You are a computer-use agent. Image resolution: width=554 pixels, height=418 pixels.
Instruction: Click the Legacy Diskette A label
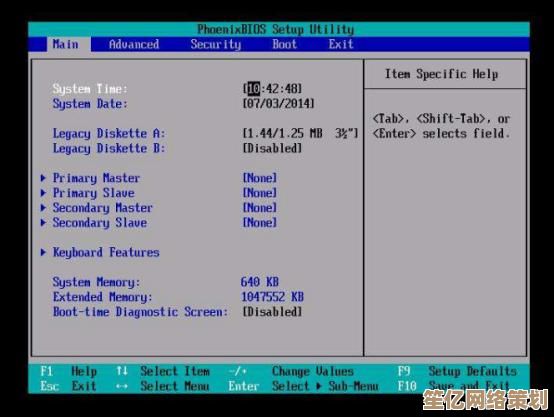coord(109,134)
